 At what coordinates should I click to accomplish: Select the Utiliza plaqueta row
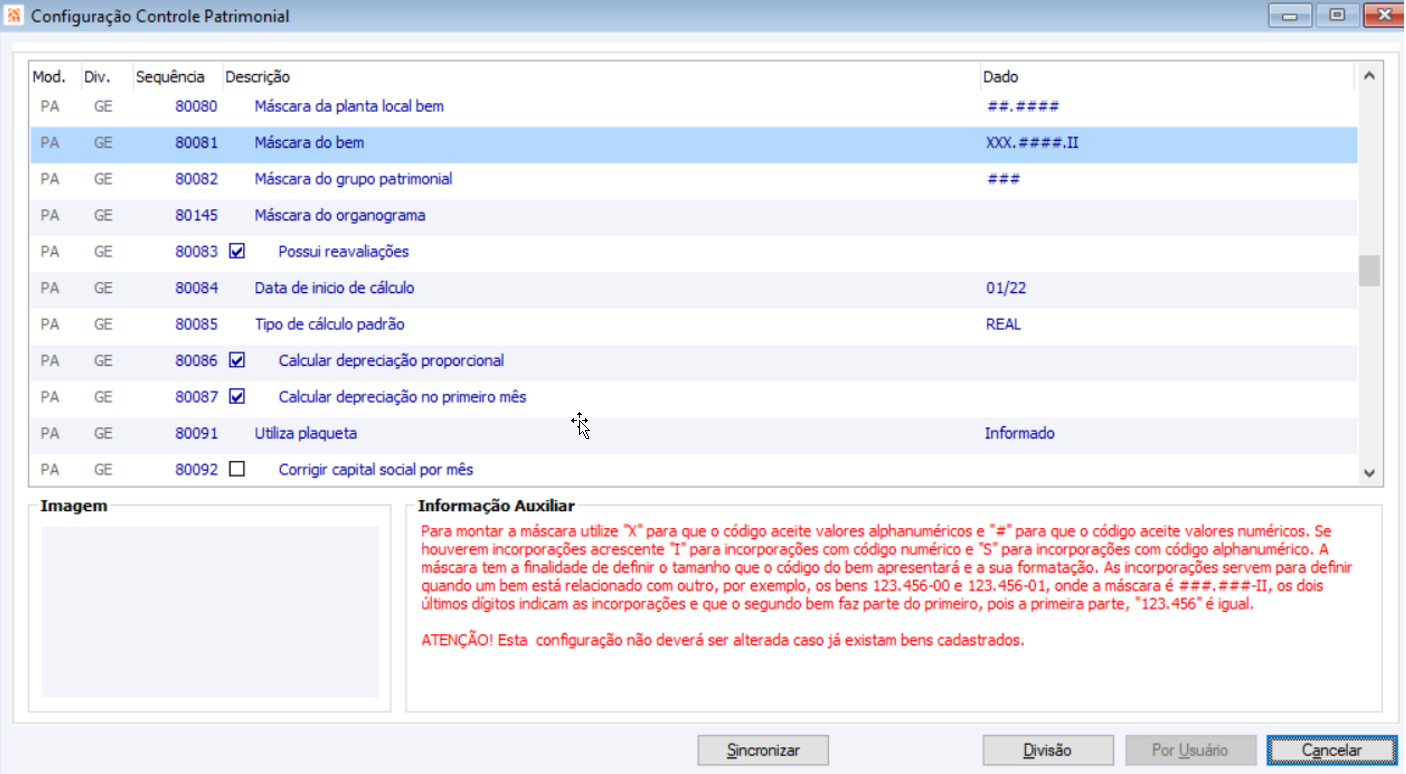[694, 433]
